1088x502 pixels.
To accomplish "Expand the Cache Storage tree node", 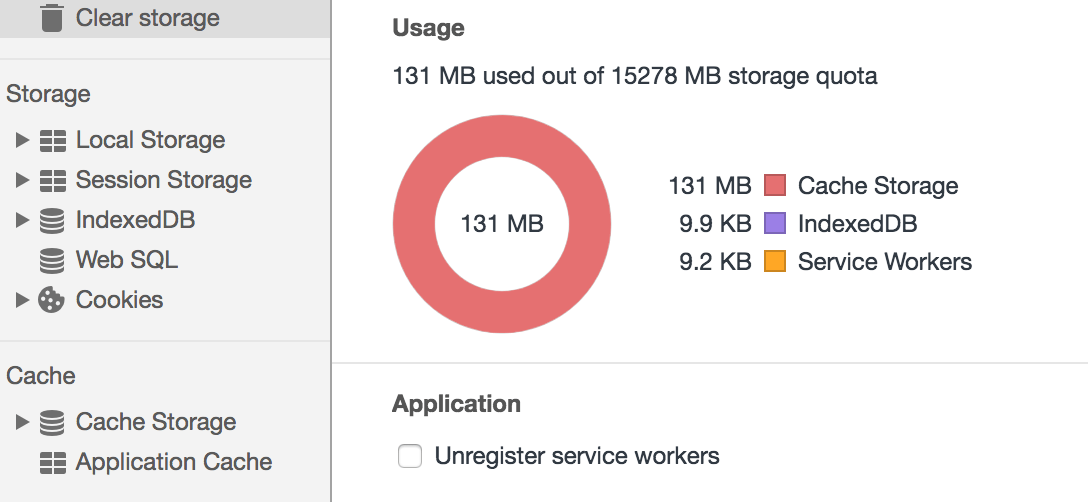I will [x=23, y=422].
